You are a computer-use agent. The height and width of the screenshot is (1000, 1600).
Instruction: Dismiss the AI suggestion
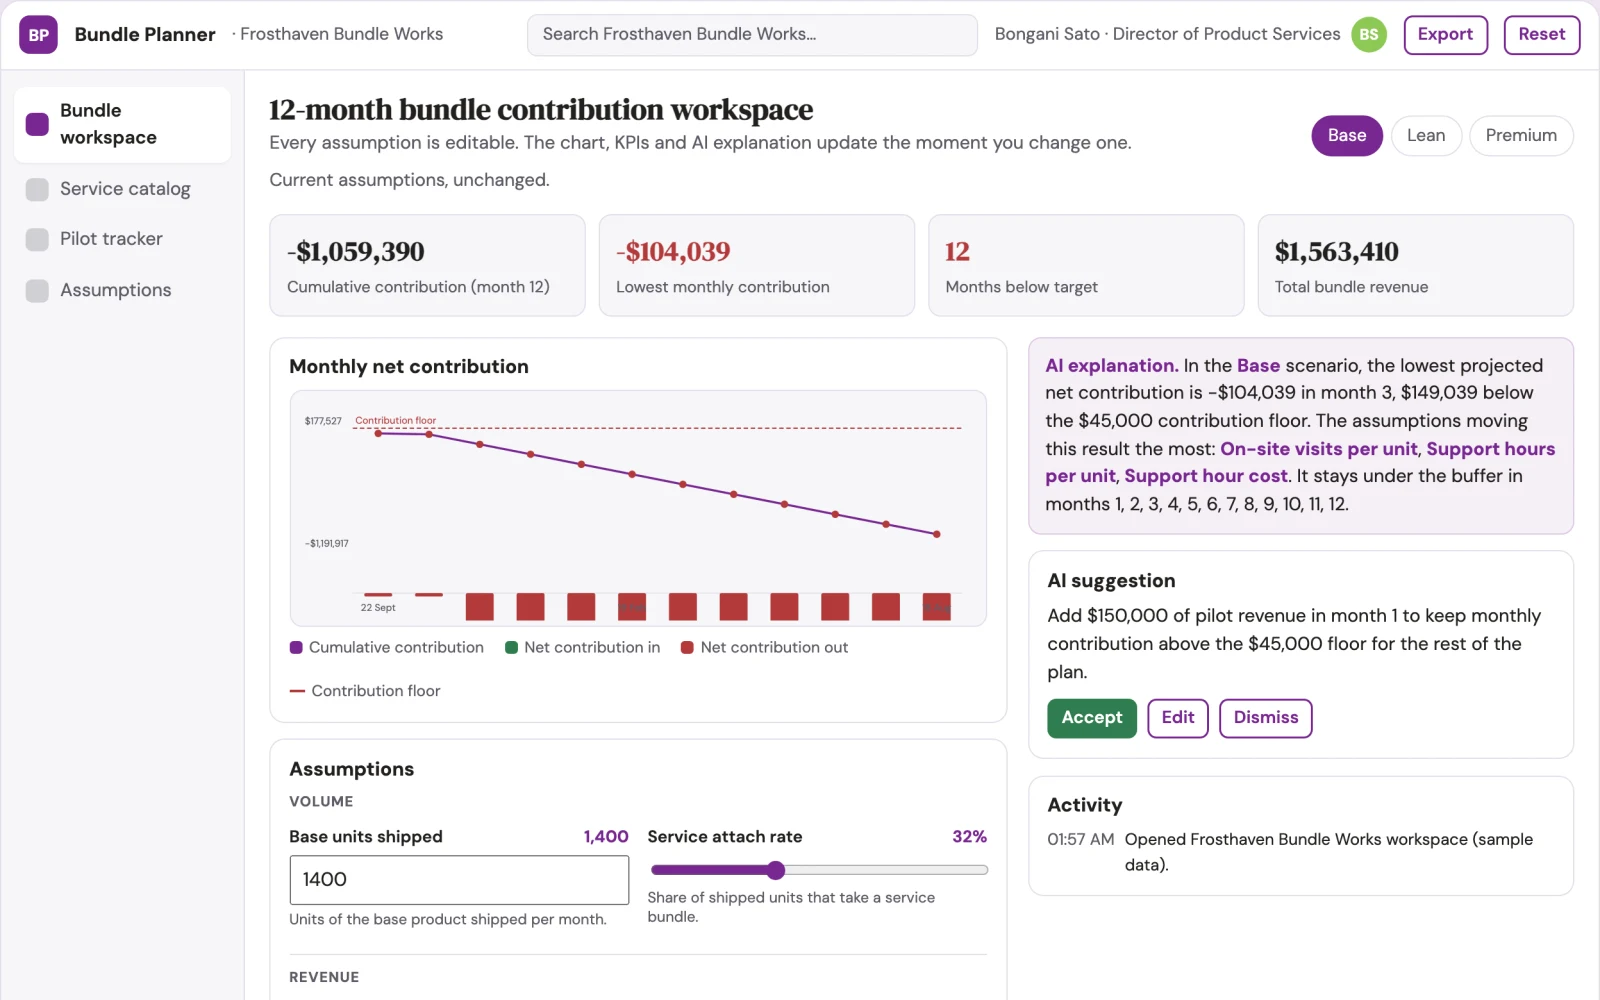pos(1266,718)
